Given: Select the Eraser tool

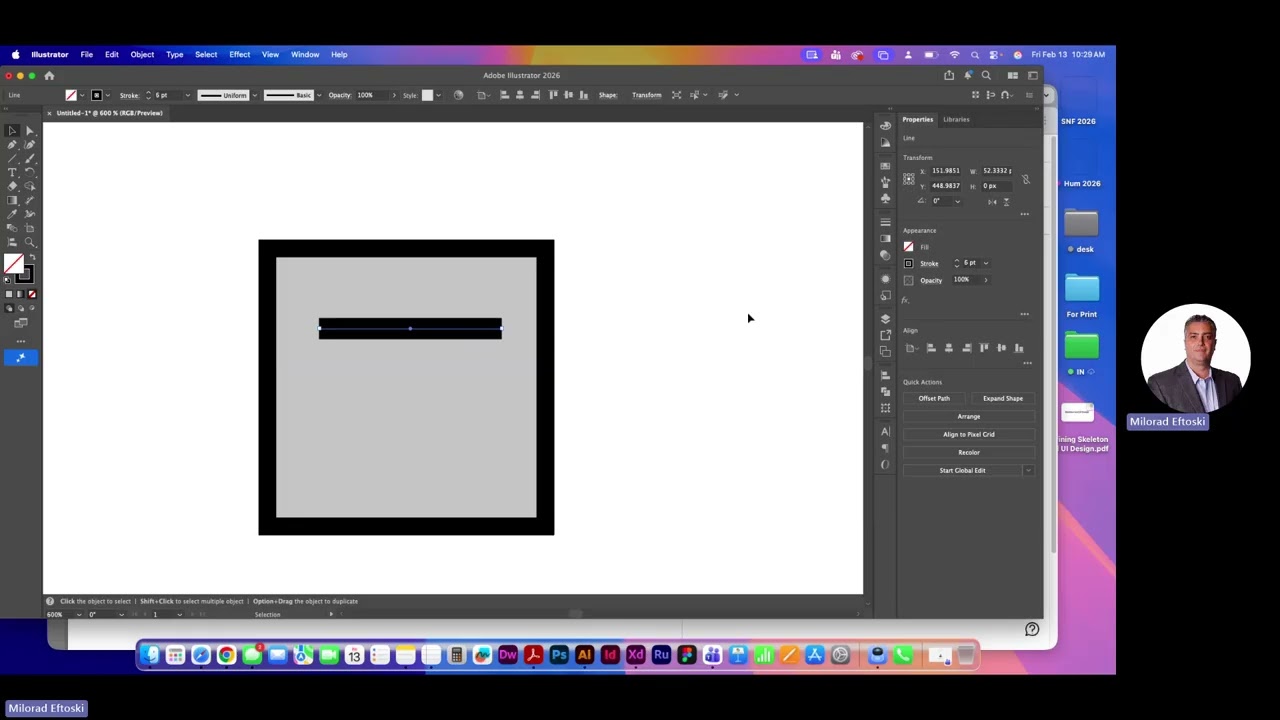Looking at the screenshot, I should click(x=12, y=186).
